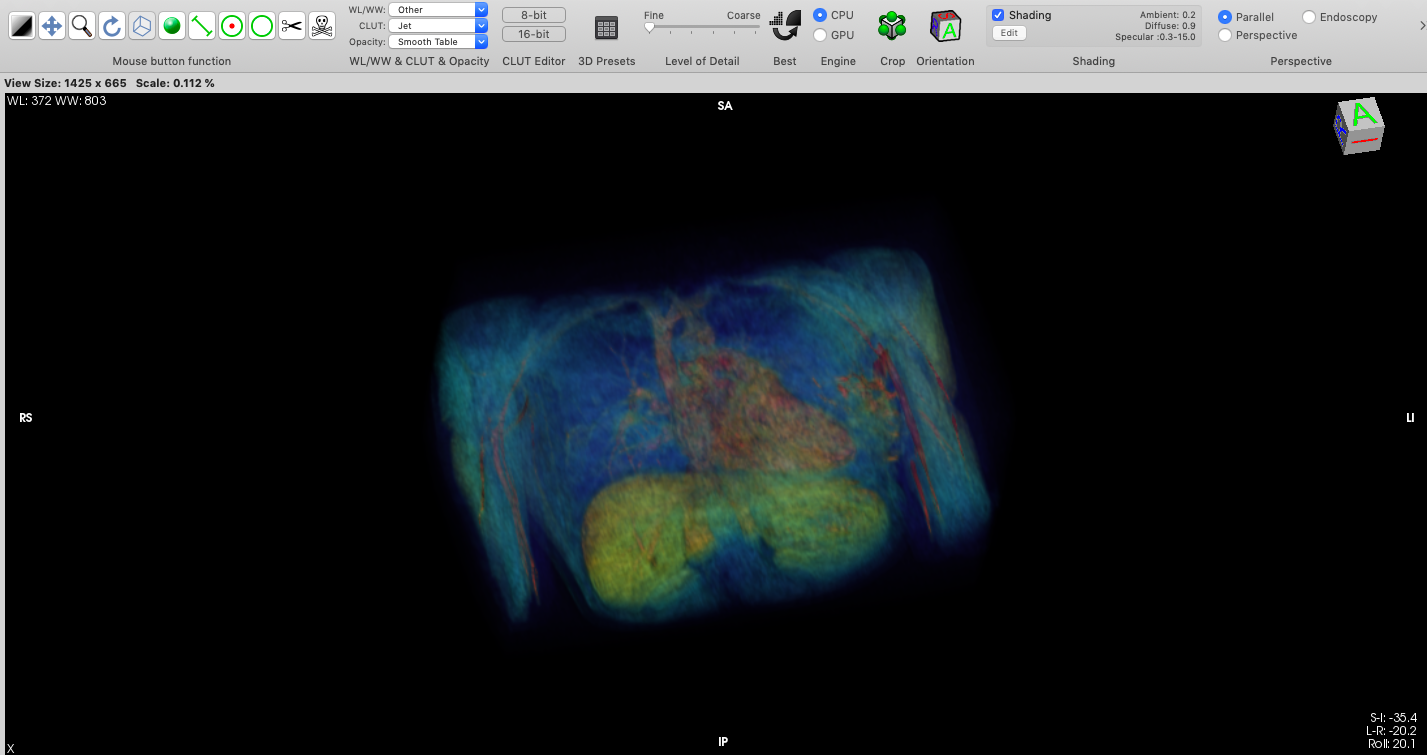Screen dimensions: 1427x755
Task: Select the skull bone removal tool
Action: point(321,27)
